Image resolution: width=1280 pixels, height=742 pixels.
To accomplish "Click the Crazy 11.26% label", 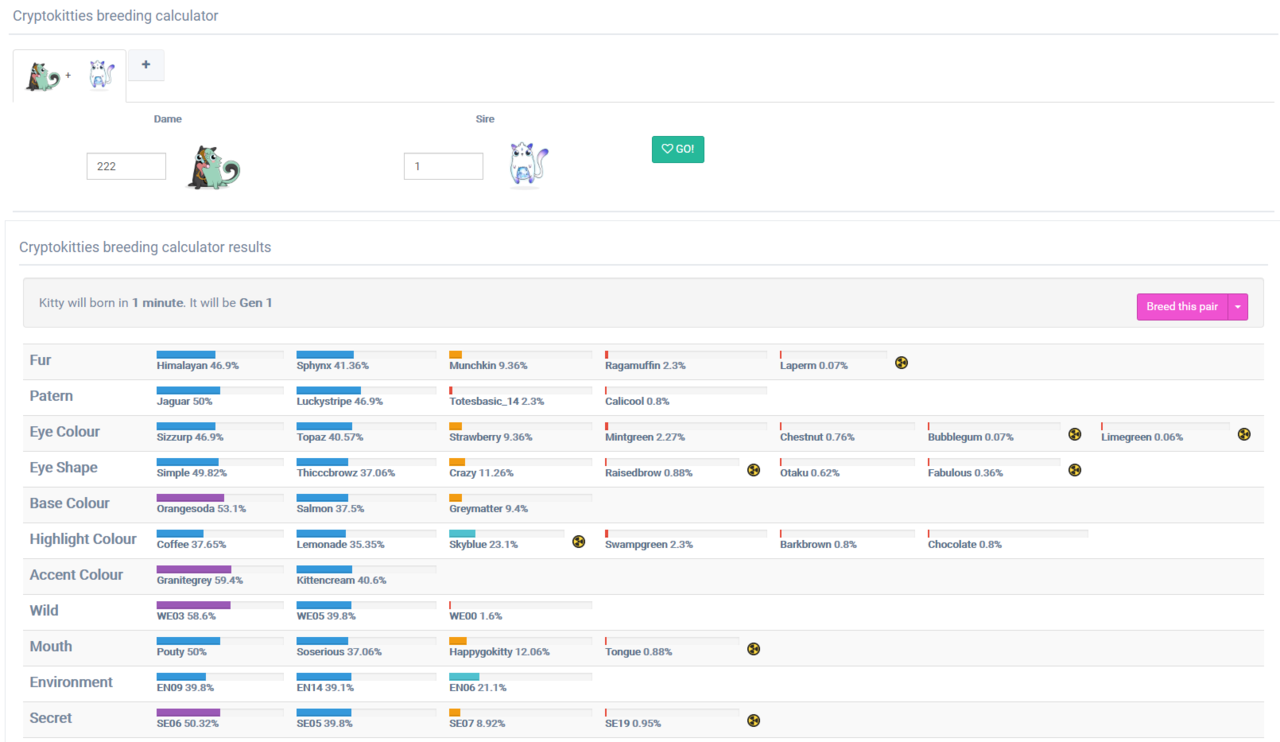I will tap(481, 473).
